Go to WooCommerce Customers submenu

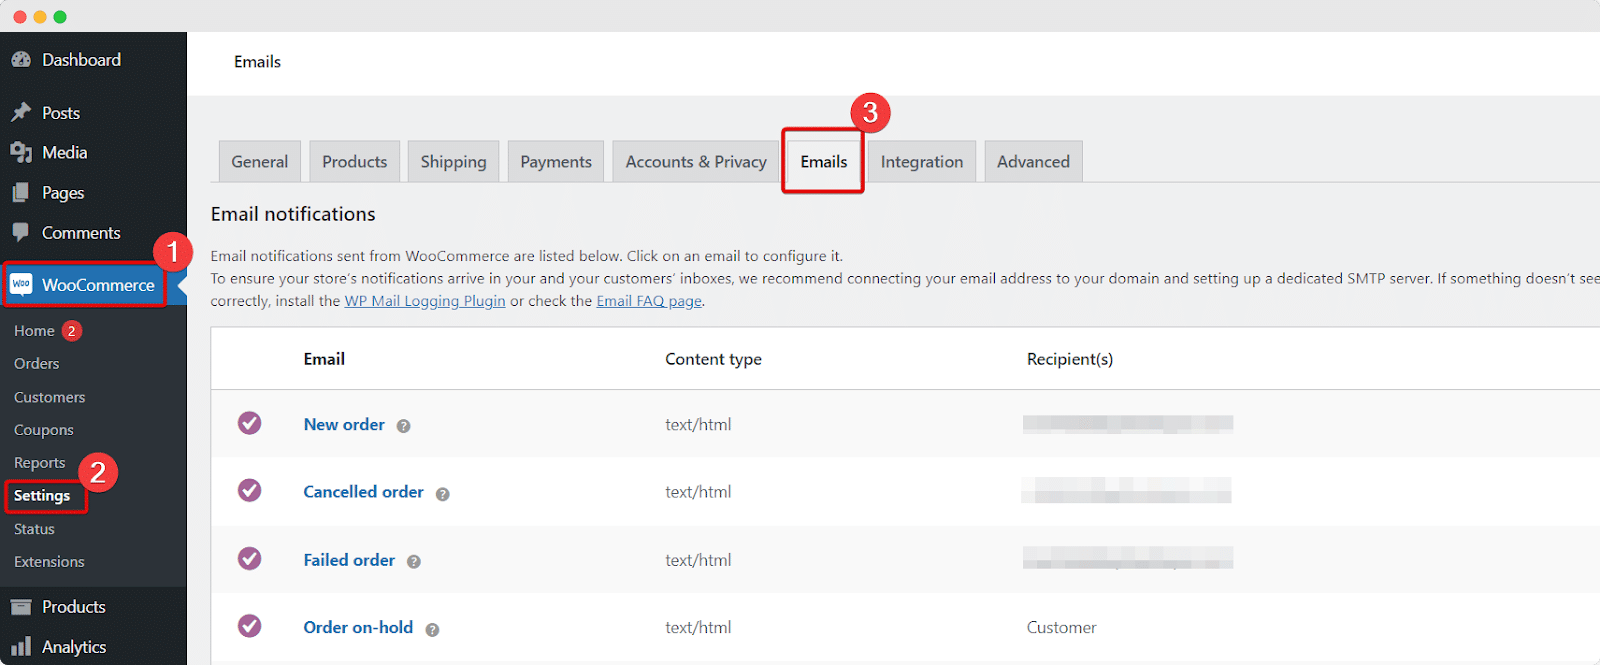(x=50, y=397)
